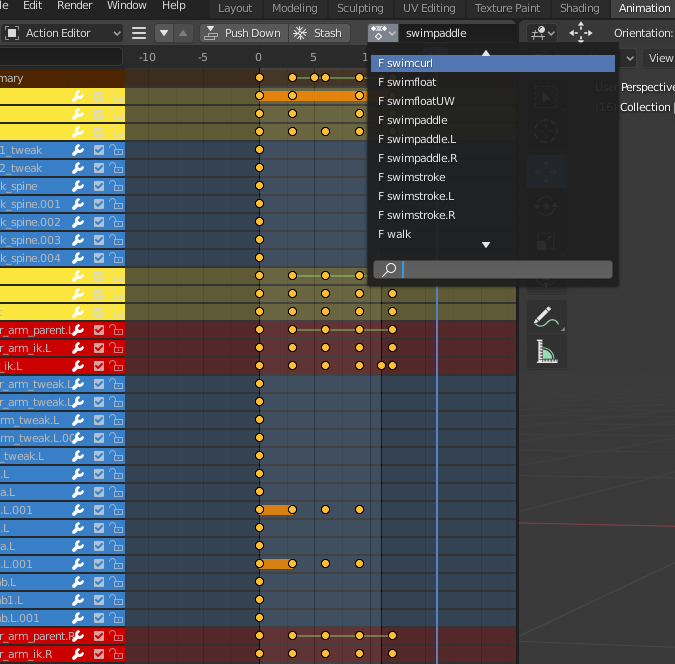675x664 pixels.
Task: Click the wrench icon on k_spine channel
Action: [x=78, y=186]
